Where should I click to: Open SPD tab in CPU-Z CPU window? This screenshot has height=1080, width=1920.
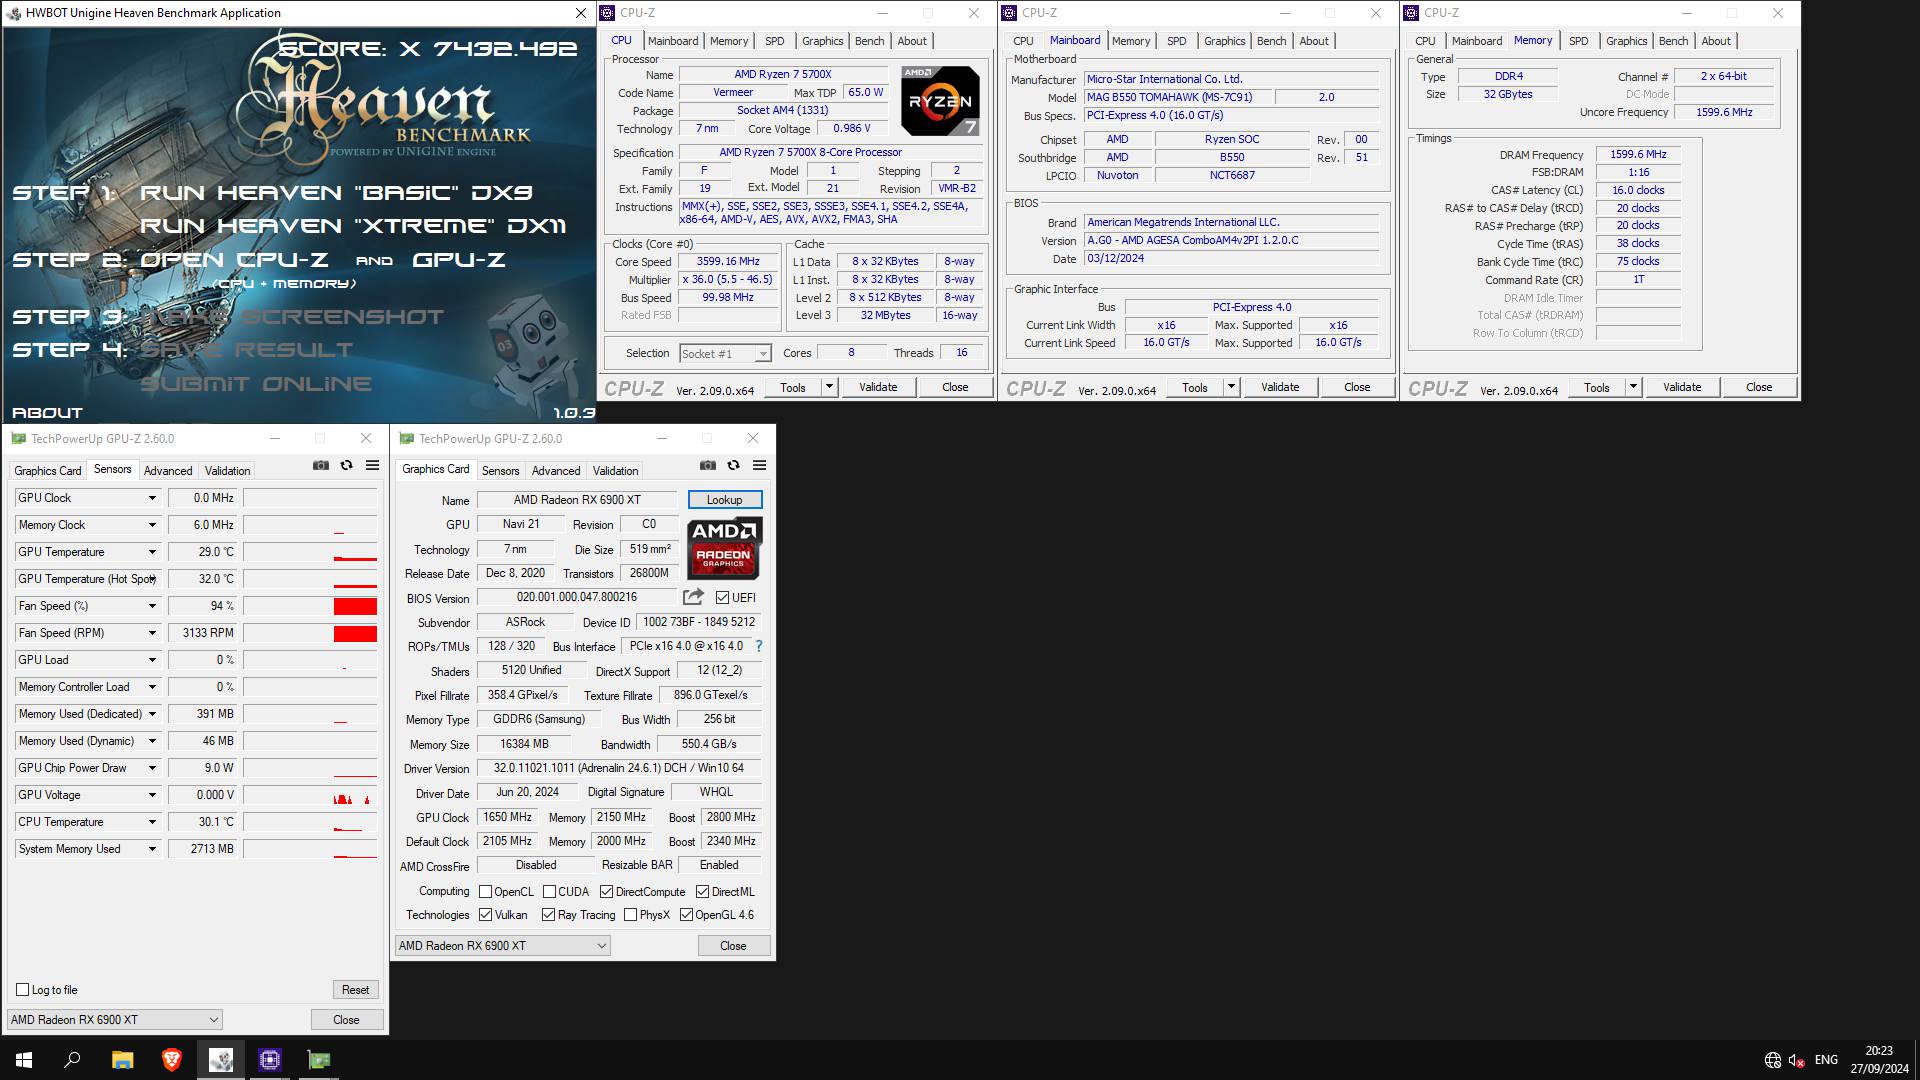774,41
